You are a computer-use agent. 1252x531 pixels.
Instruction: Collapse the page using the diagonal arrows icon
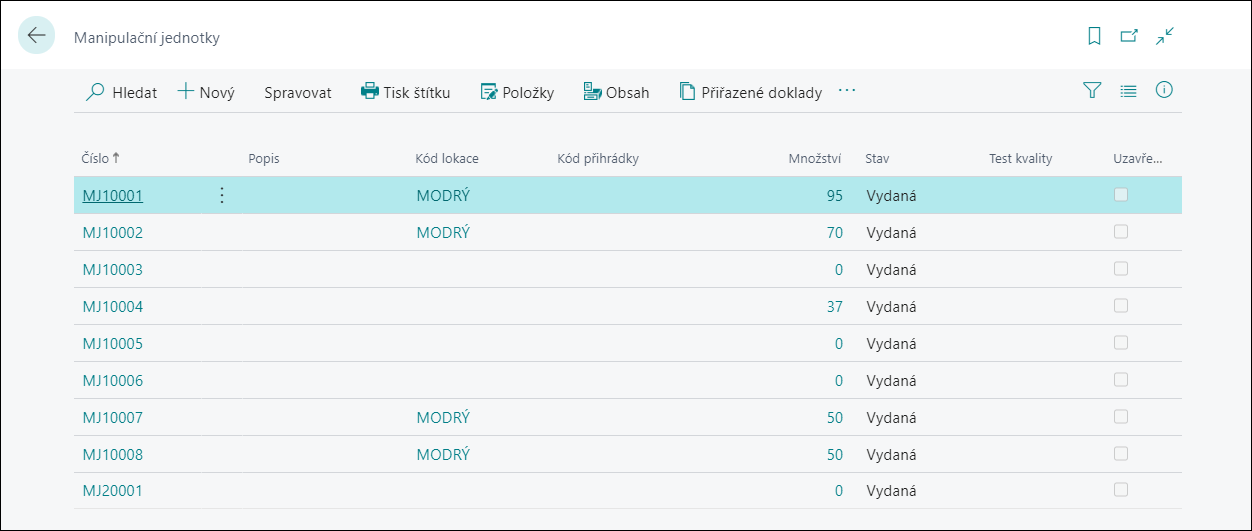coord(1164,36)
